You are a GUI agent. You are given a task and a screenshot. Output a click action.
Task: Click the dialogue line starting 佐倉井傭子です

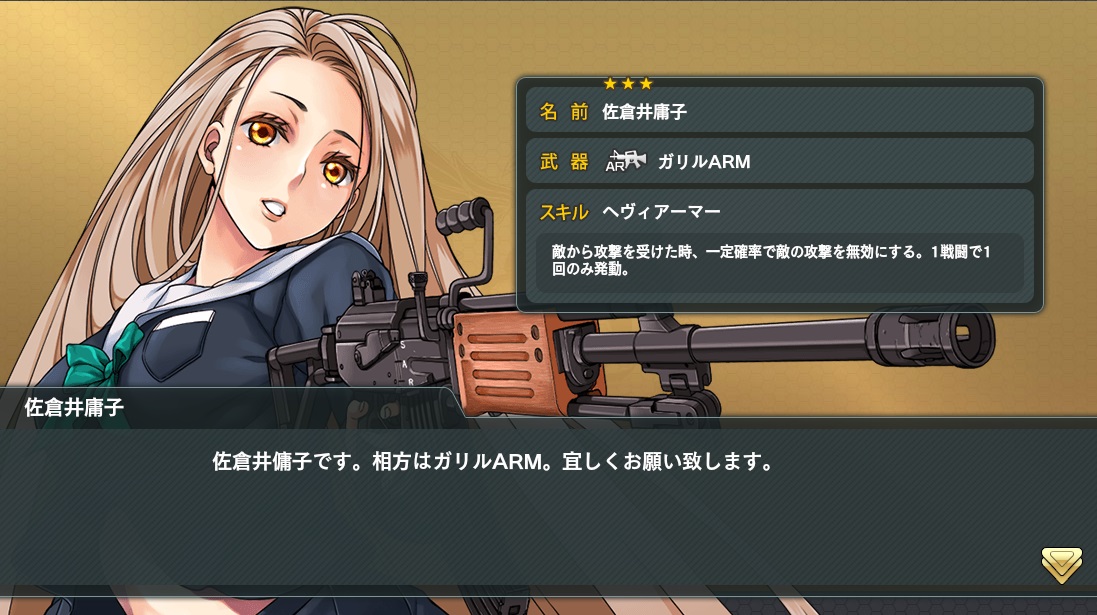[x=493, y=462]
